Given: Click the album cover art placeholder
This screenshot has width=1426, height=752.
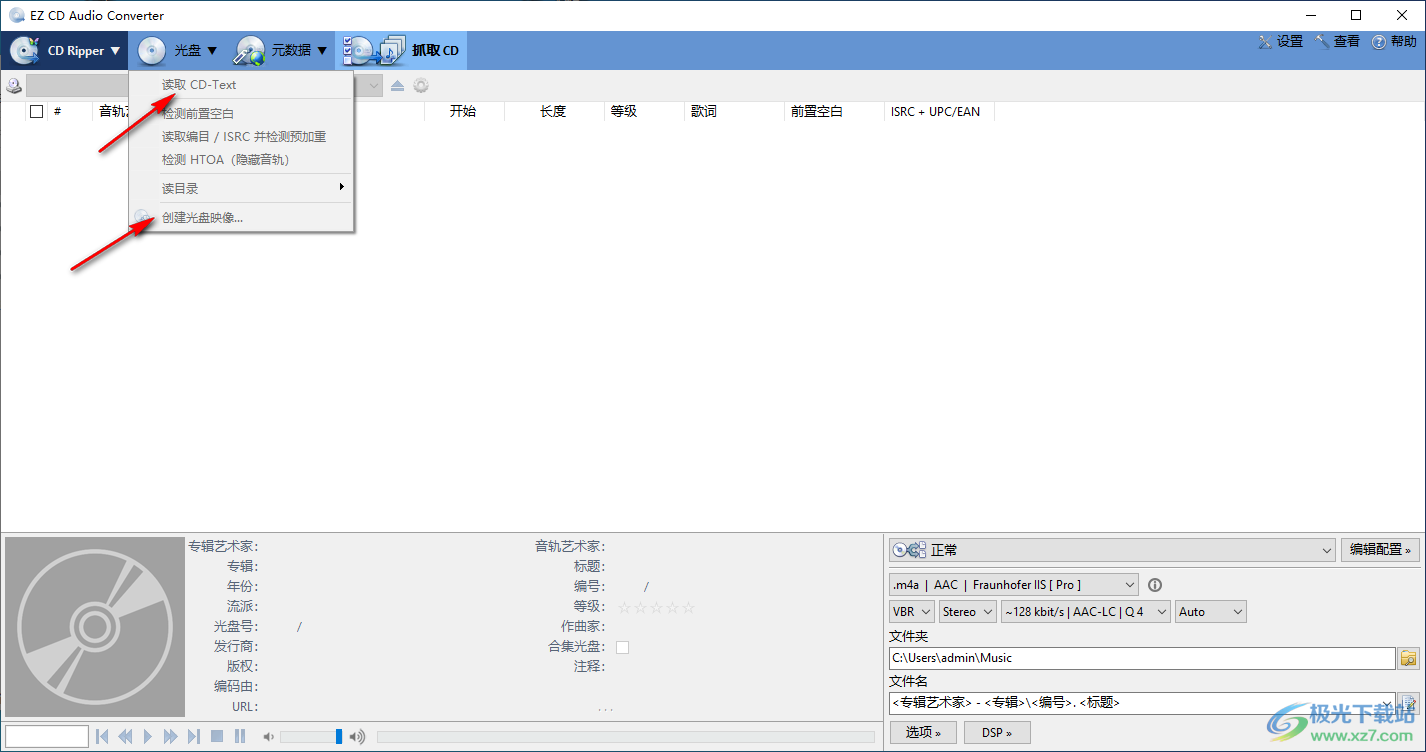Looking at the screenshot, I should point(95,627).
